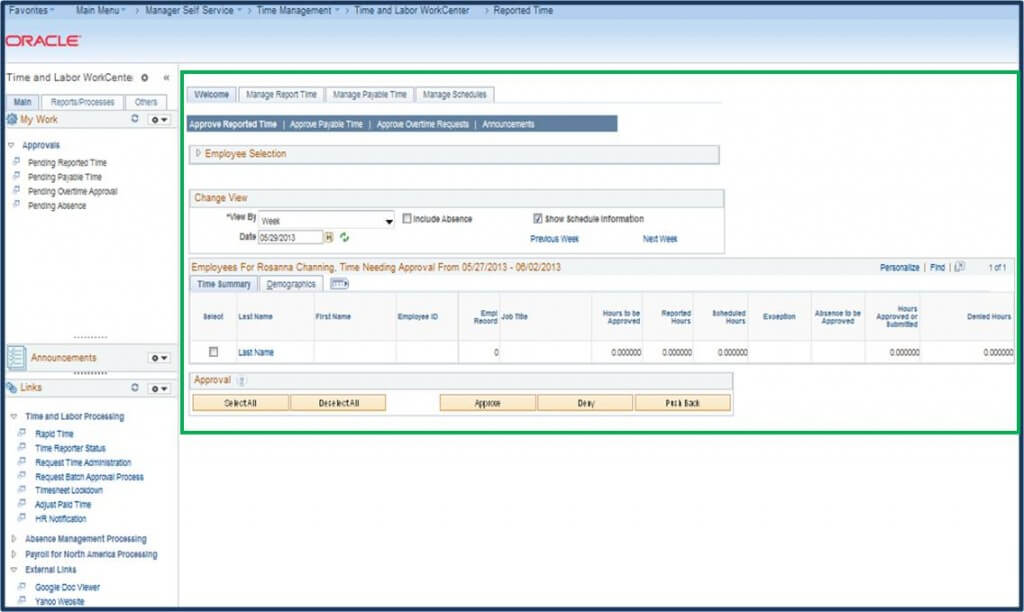Open the HR Notification link
This screenshot has height=612, width=1024.
pyautogui.click(x=60, y=519)
